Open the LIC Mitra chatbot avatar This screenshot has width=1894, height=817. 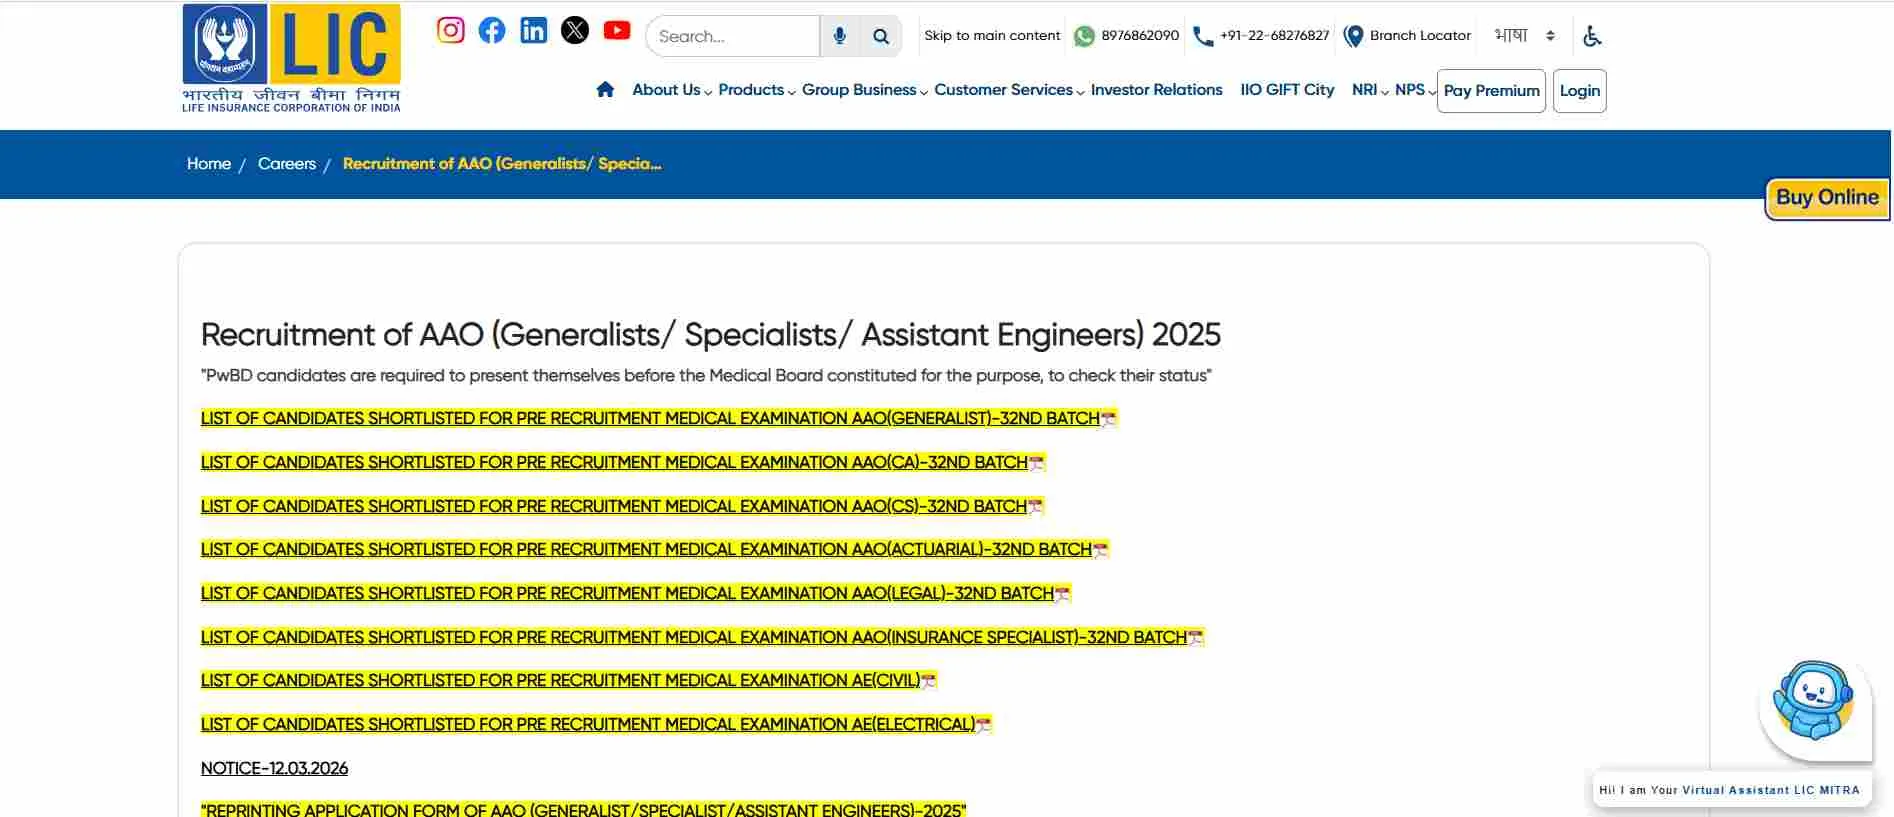[x=1813, y=702]
